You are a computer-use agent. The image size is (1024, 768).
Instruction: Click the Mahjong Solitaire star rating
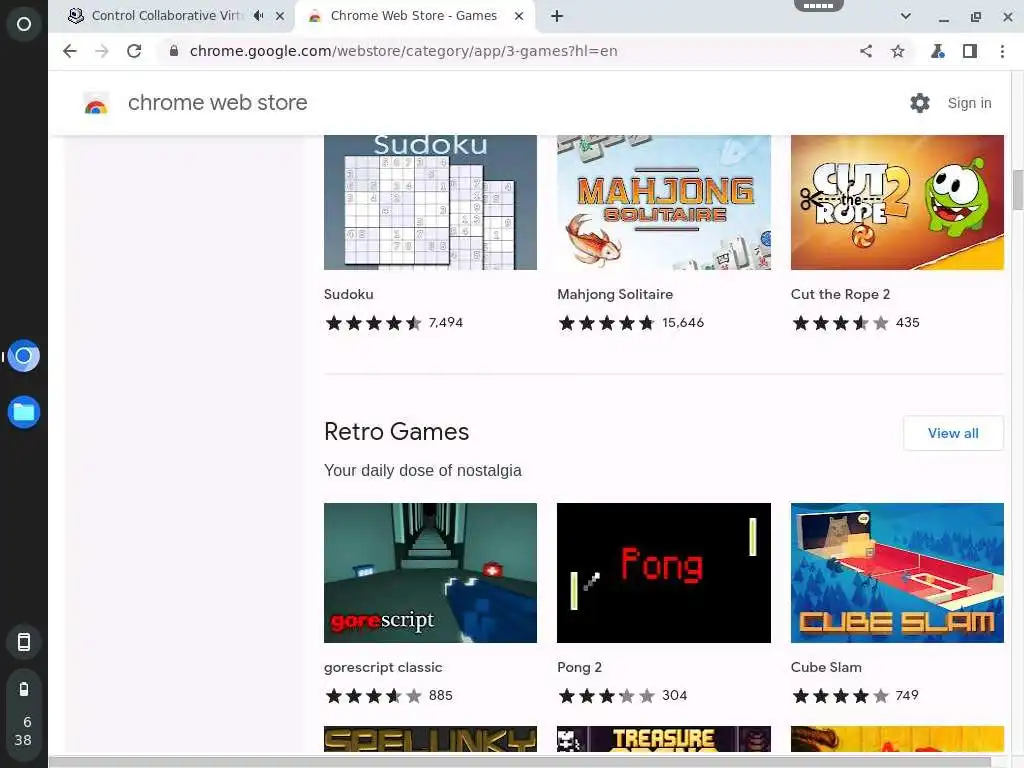[607, 323]
